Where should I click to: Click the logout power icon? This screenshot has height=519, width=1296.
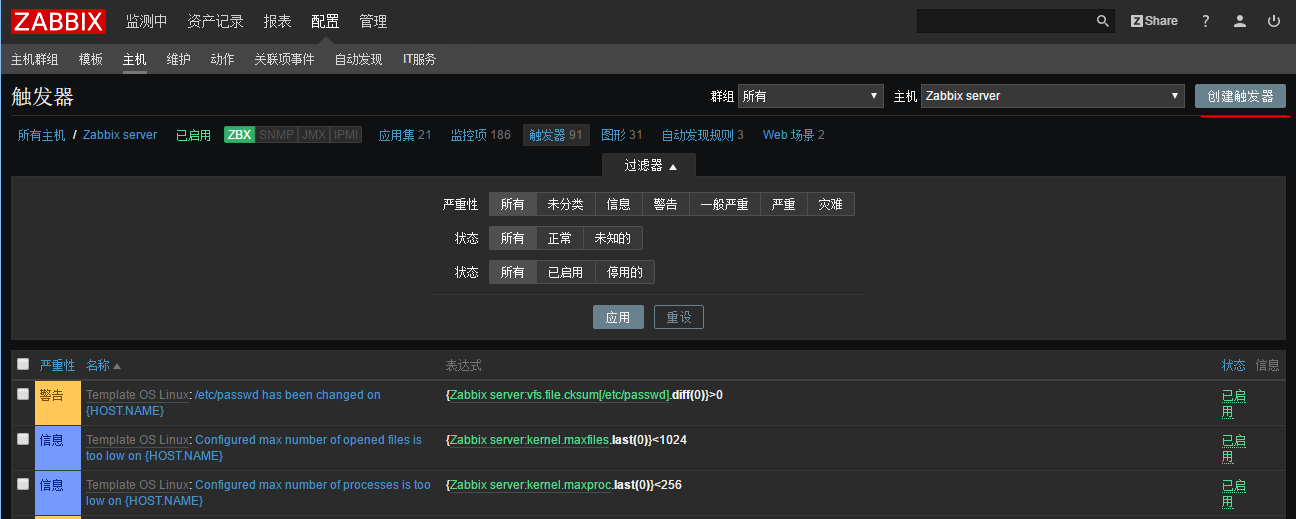pos(1274,21)
